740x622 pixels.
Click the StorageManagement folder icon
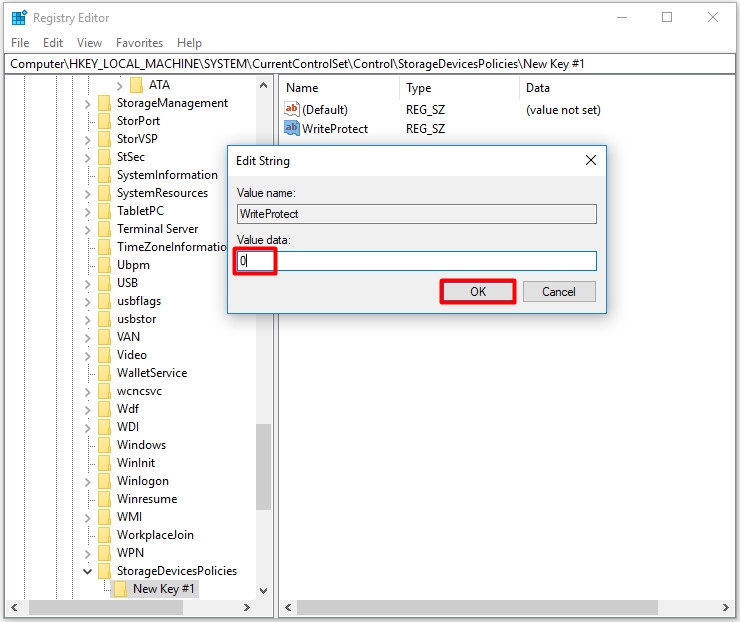[104, 103]
